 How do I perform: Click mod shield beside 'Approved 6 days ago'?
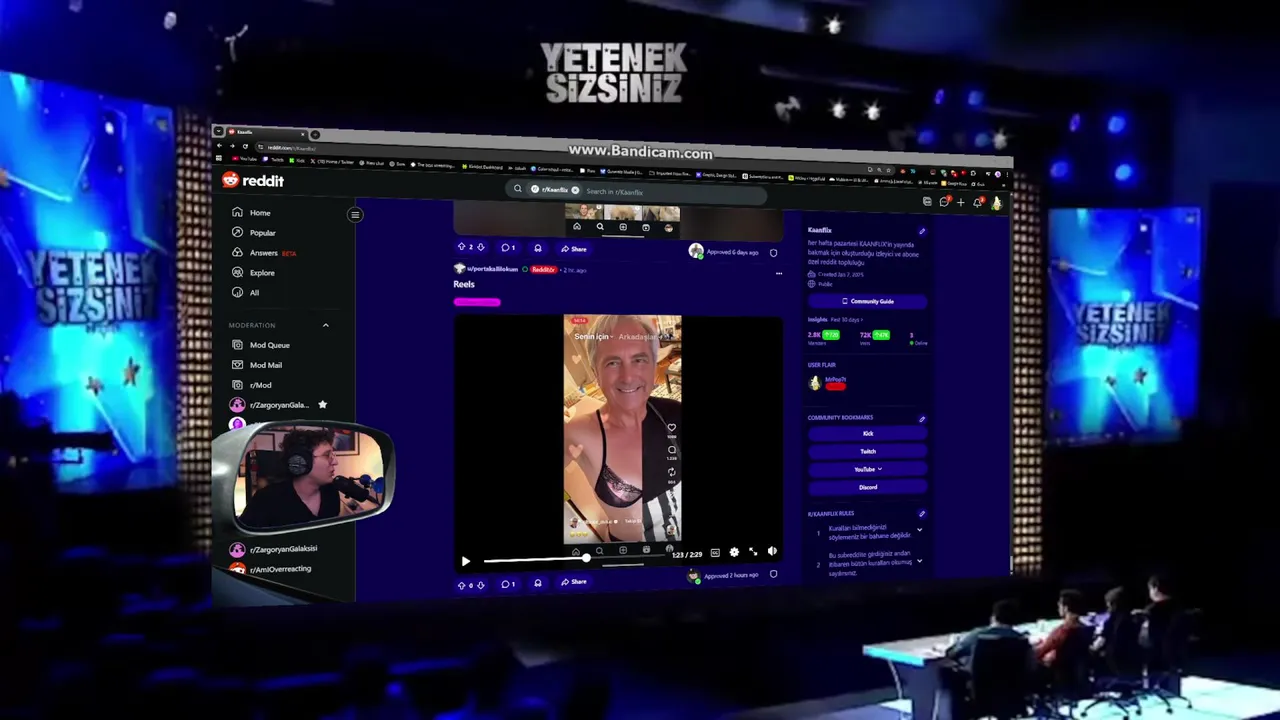(773, 253)
